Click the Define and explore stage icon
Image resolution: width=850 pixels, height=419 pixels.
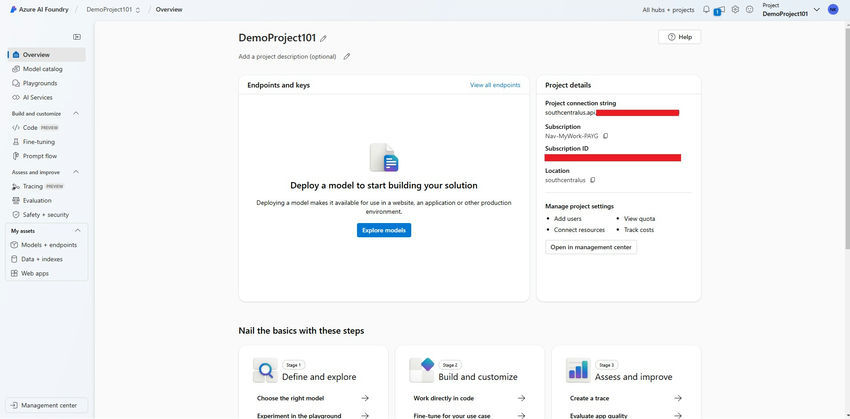click(x=265, y=370)
